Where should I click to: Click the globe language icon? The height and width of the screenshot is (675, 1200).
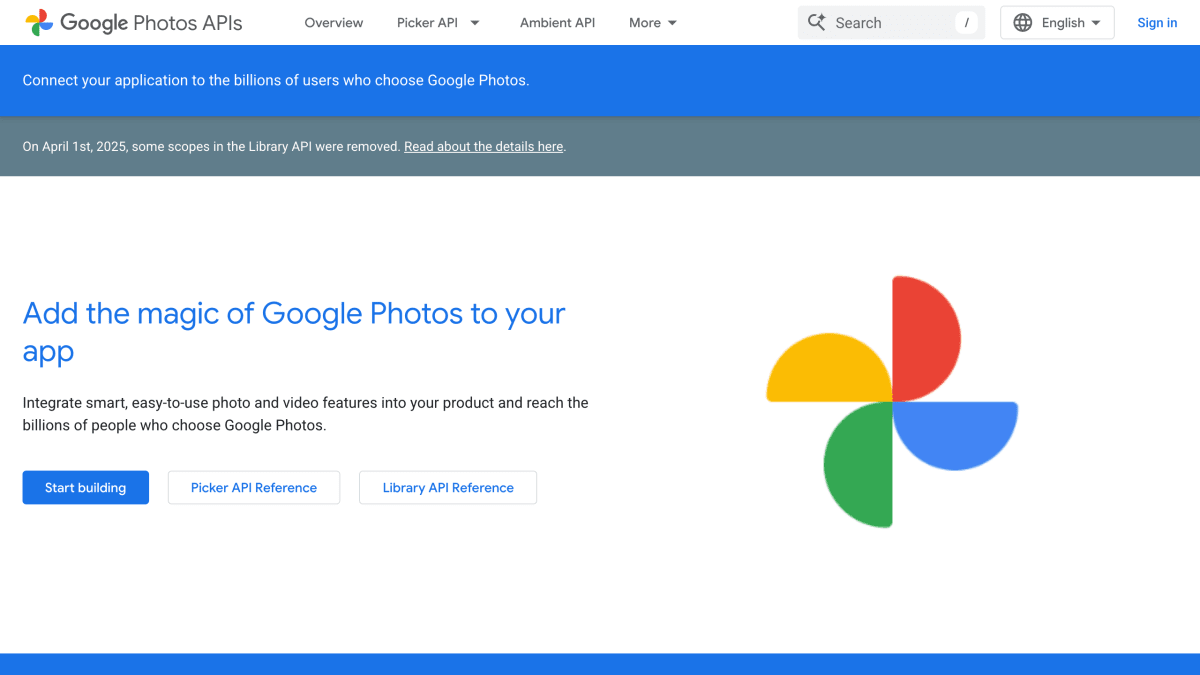tap(1023, 22)
